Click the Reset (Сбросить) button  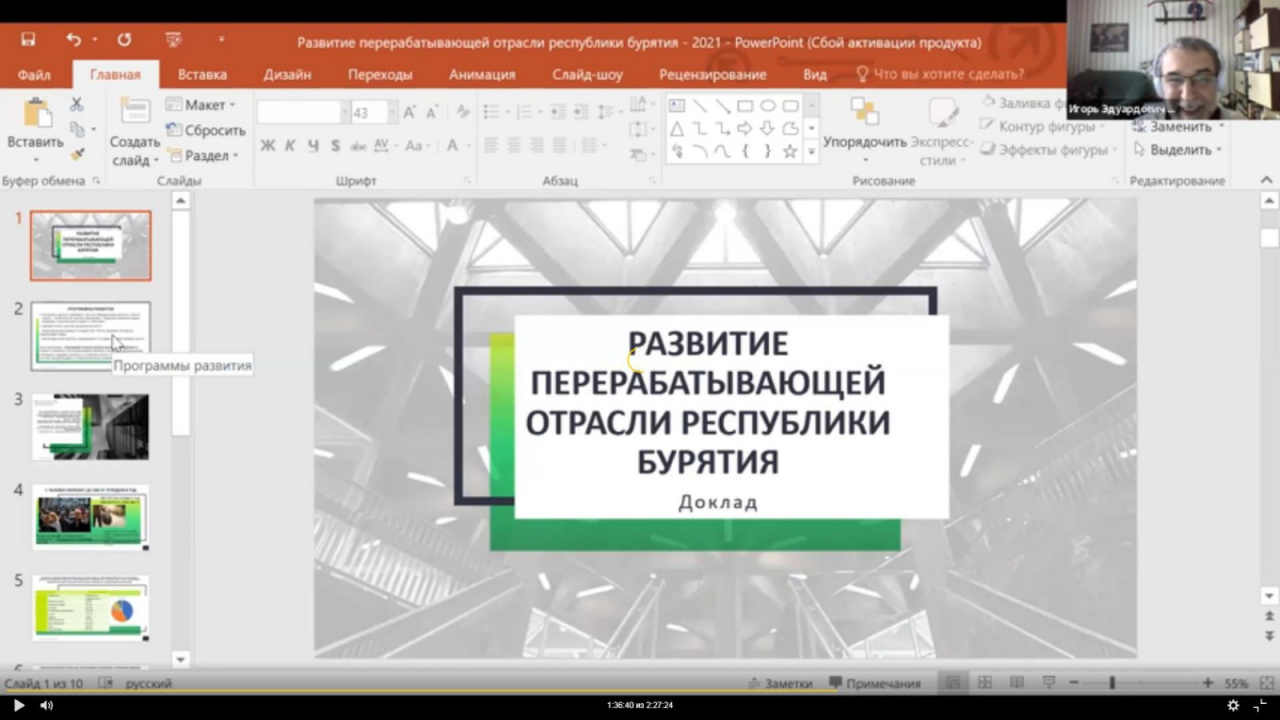(x=206, y=130)
